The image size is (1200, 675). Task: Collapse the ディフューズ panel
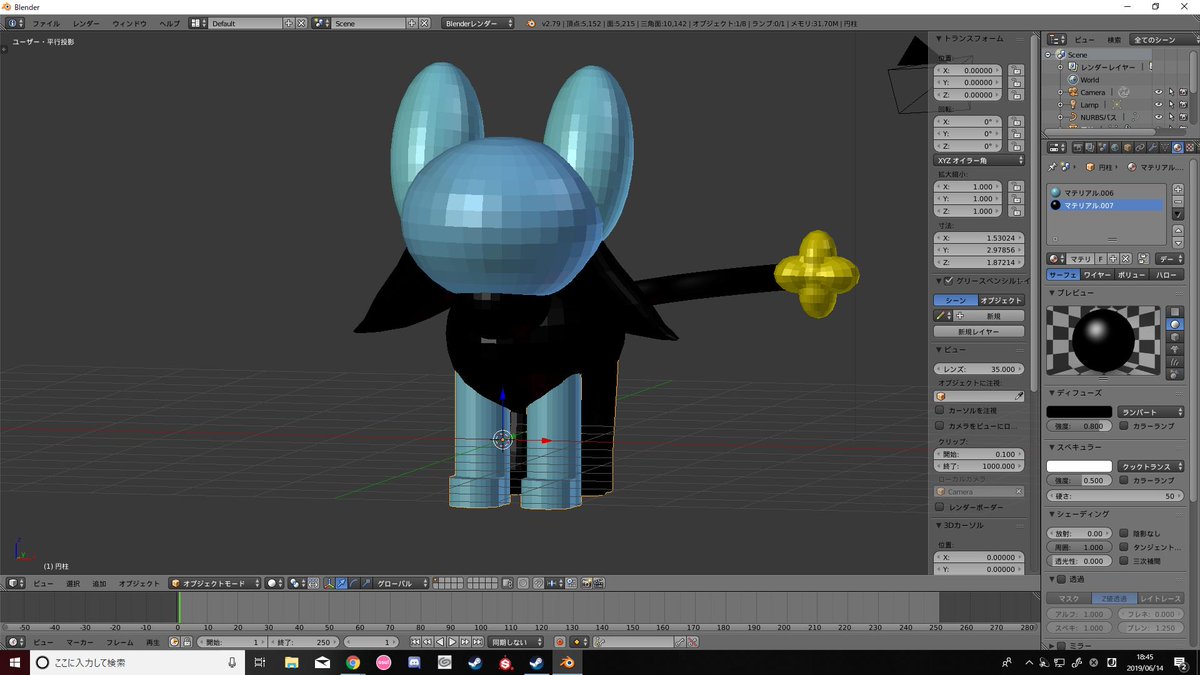(1052, 393)
